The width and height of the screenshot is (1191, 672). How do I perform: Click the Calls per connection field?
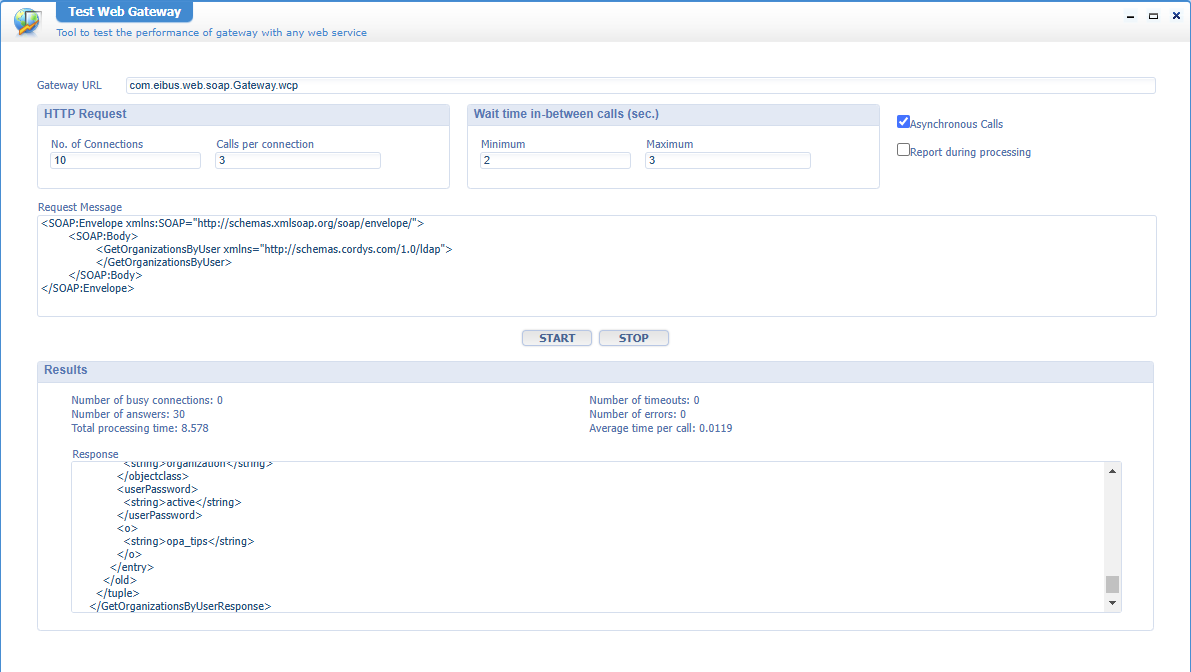(x=297, y=160)
